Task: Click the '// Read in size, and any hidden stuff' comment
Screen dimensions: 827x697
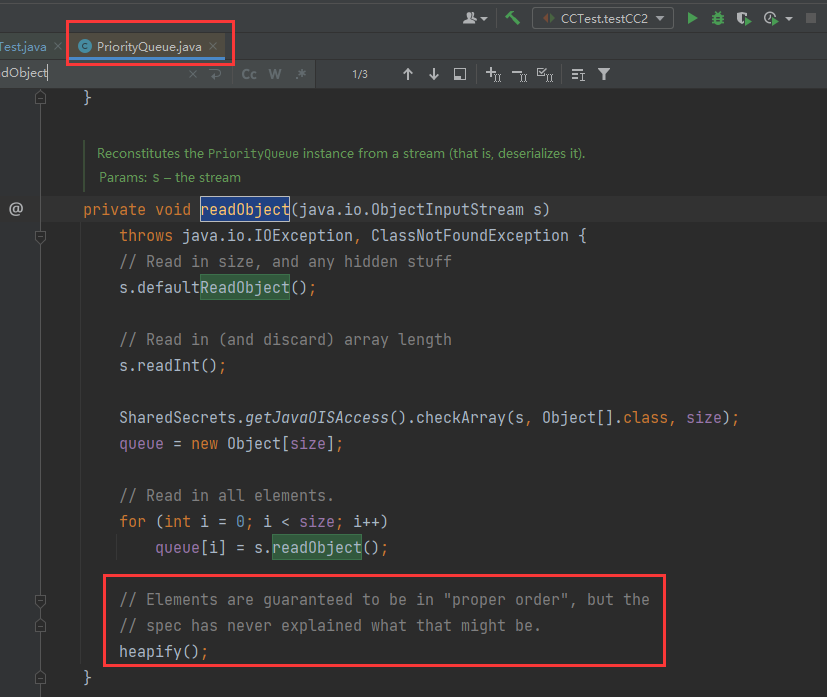Action: [285, 262]
